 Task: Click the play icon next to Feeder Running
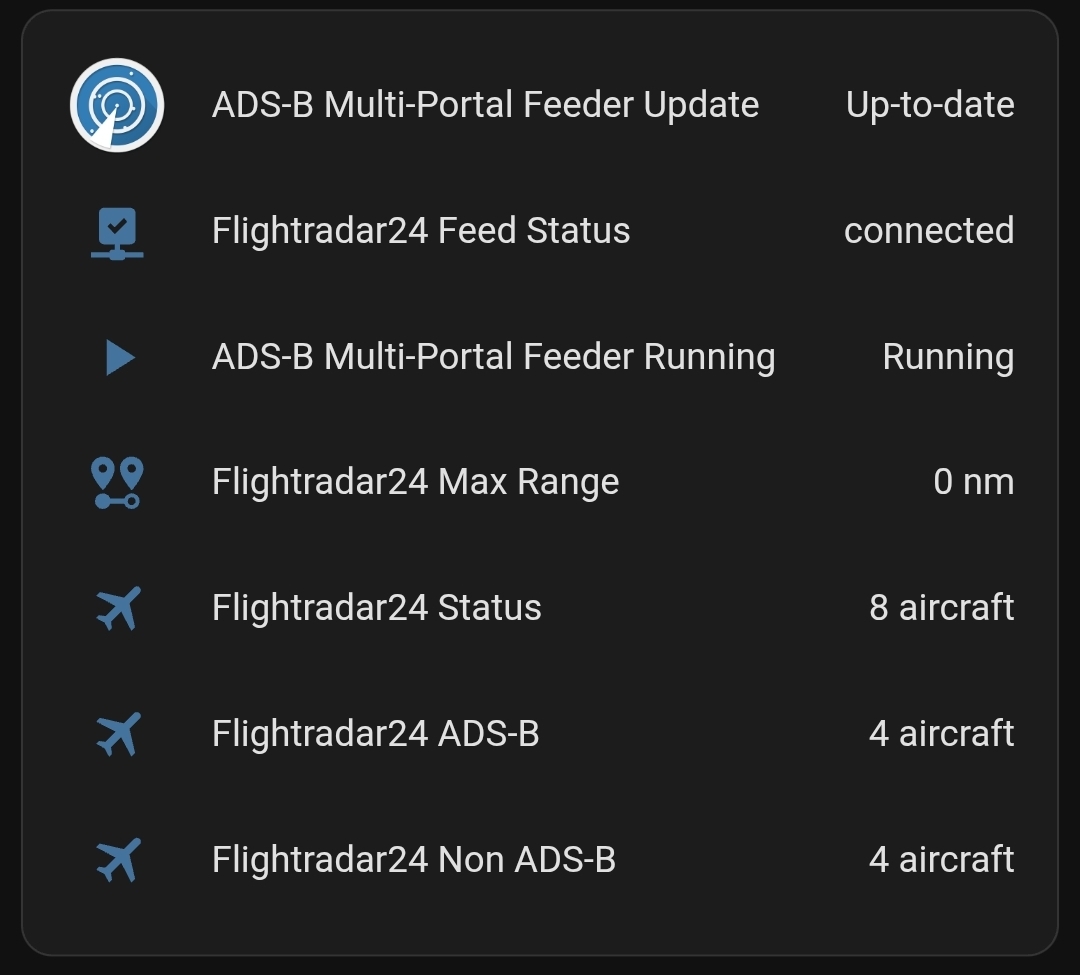(117, 357)
